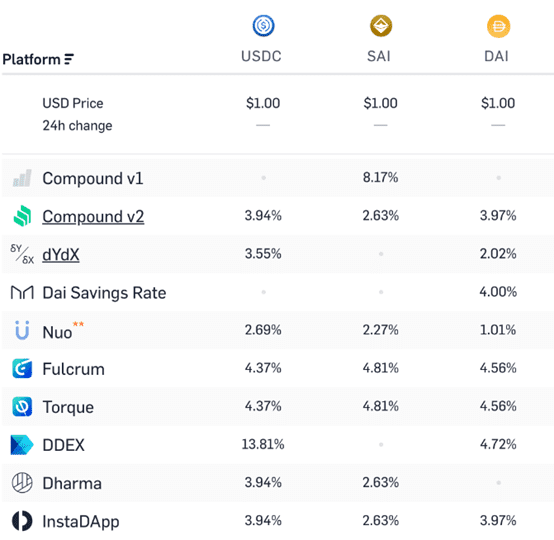This screenshot has height=540, width=554.
Task: Click the Fulcrum logo icon
Action: tap(22, 368)
